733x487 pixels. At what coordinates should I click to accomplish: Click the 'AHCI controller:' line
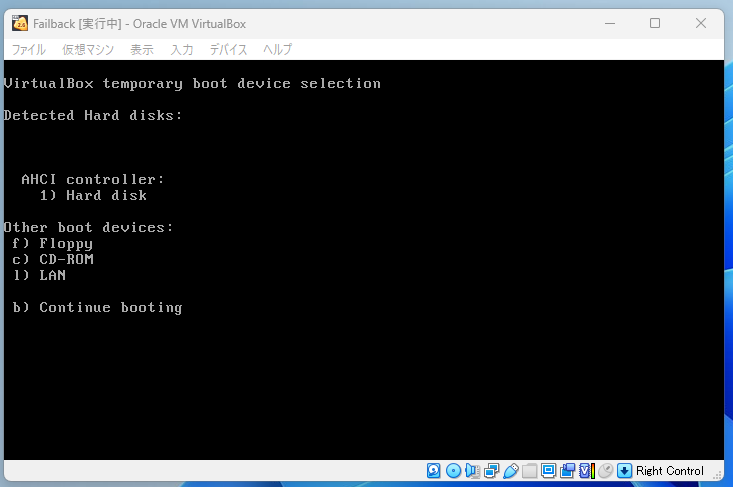tap(93, 179)
